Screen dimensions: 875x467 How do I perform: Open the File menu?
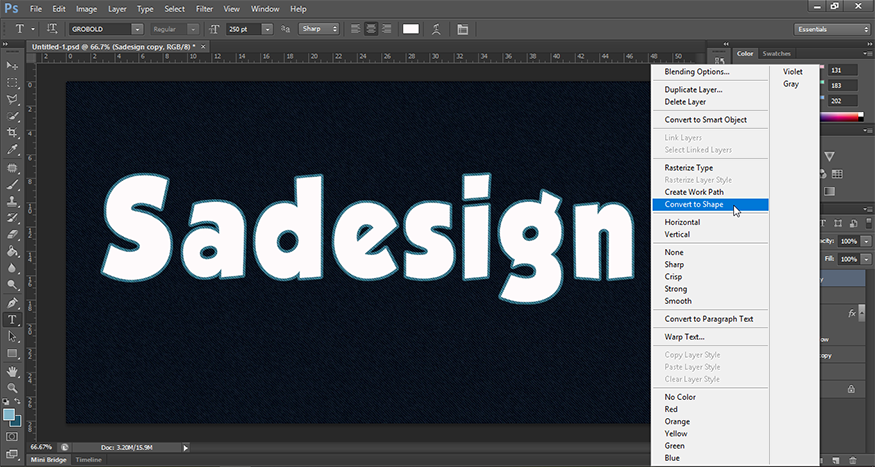(36, 9)
